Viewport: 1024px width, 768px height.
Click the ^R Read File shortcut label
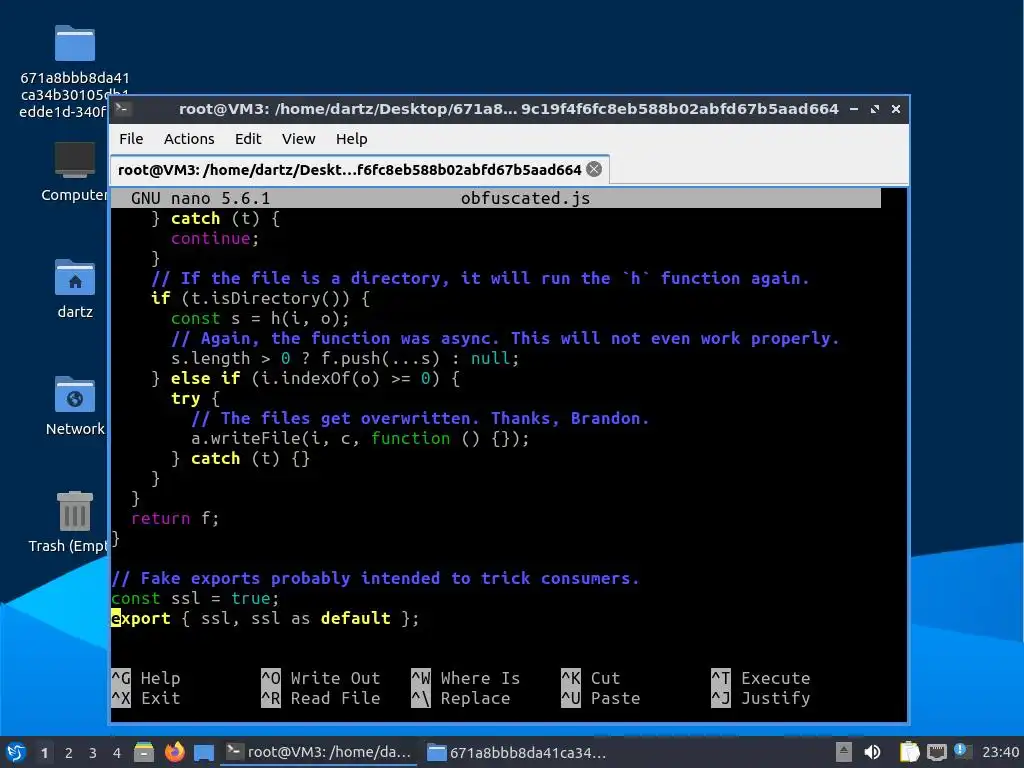(x=321, y=698)
